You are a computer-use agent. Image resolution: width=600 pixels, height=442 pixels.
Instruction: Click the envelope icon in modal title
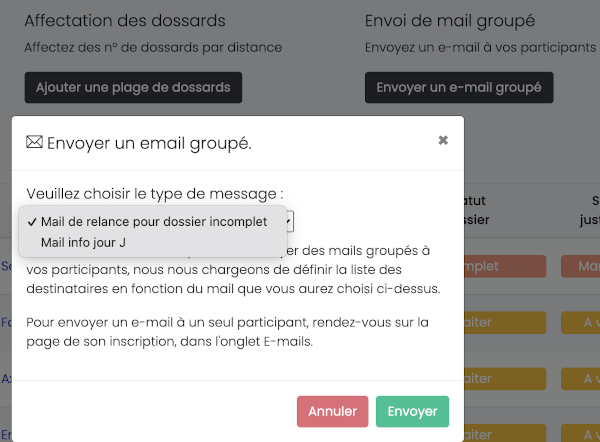coord(34,143)
